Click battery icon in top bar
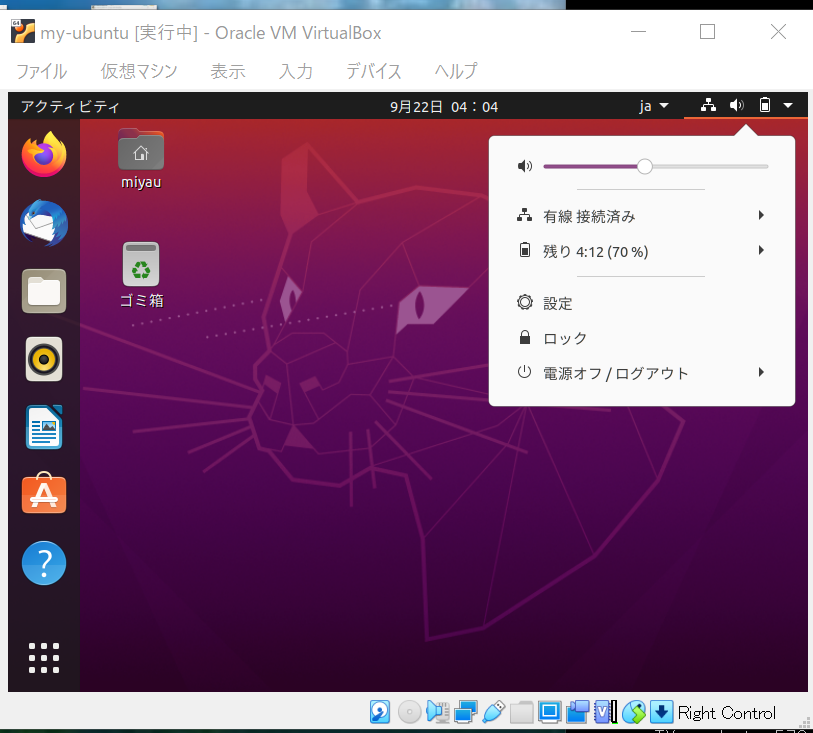Viewport: 813px width, 733px height. pyautogui.click(x=765, y=105)
